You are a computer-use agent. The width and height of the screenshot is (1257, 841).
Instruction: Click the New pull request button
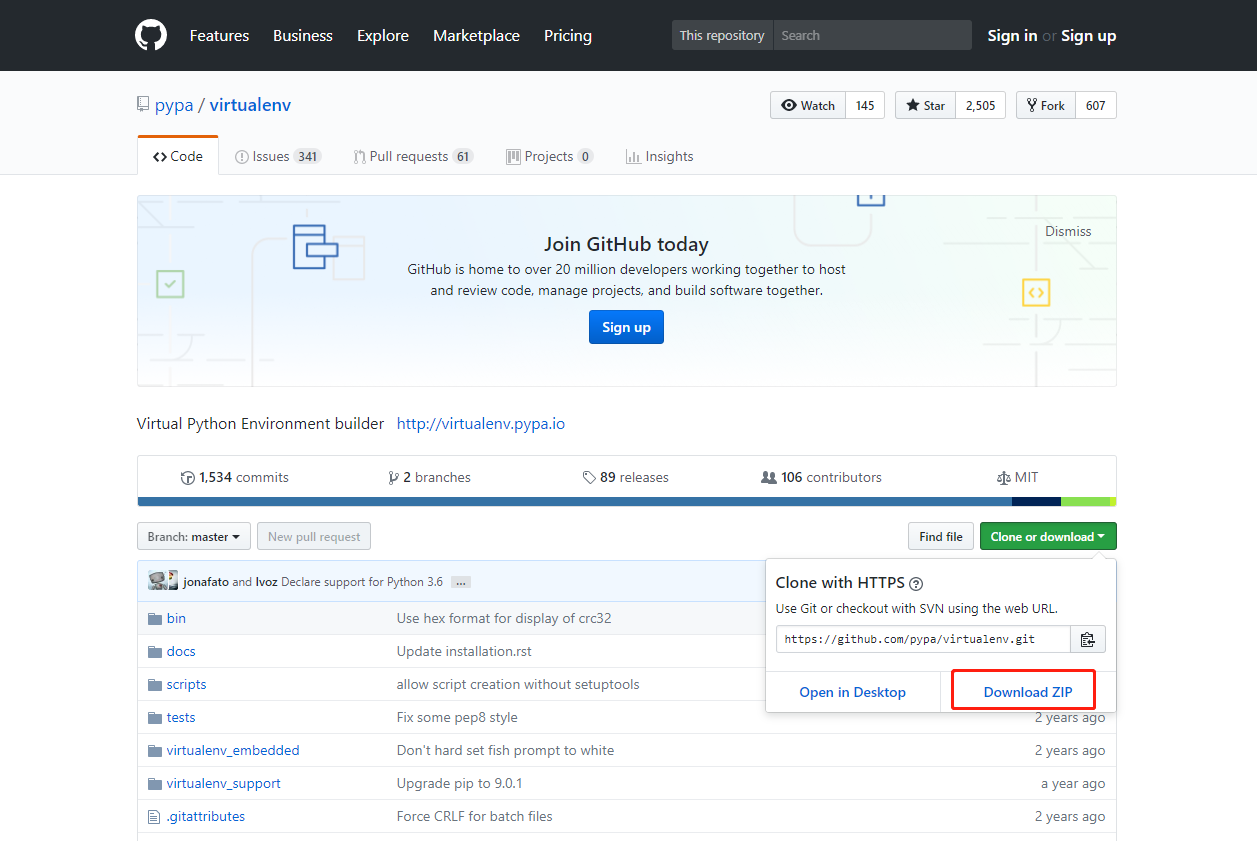[x=314, y=537]
